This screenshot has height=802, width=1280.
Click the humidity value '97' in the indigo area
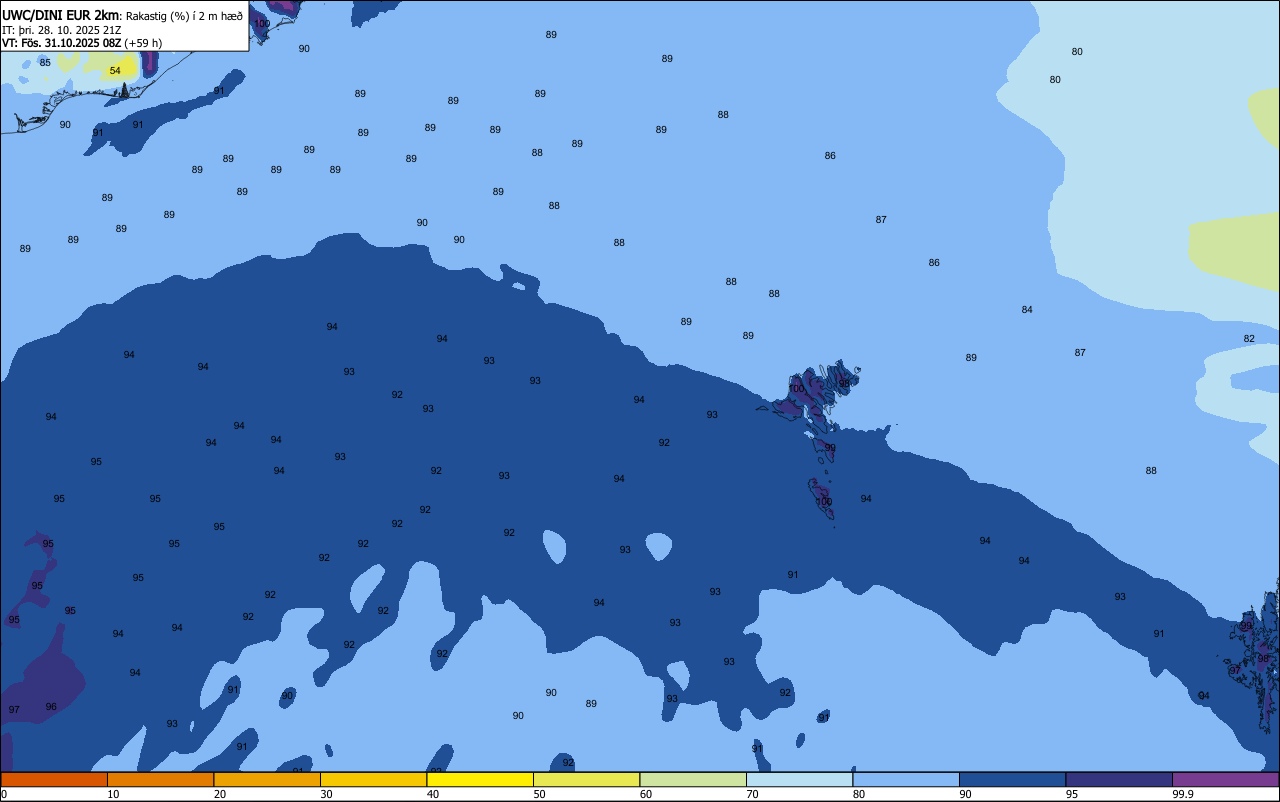[14, 710]
